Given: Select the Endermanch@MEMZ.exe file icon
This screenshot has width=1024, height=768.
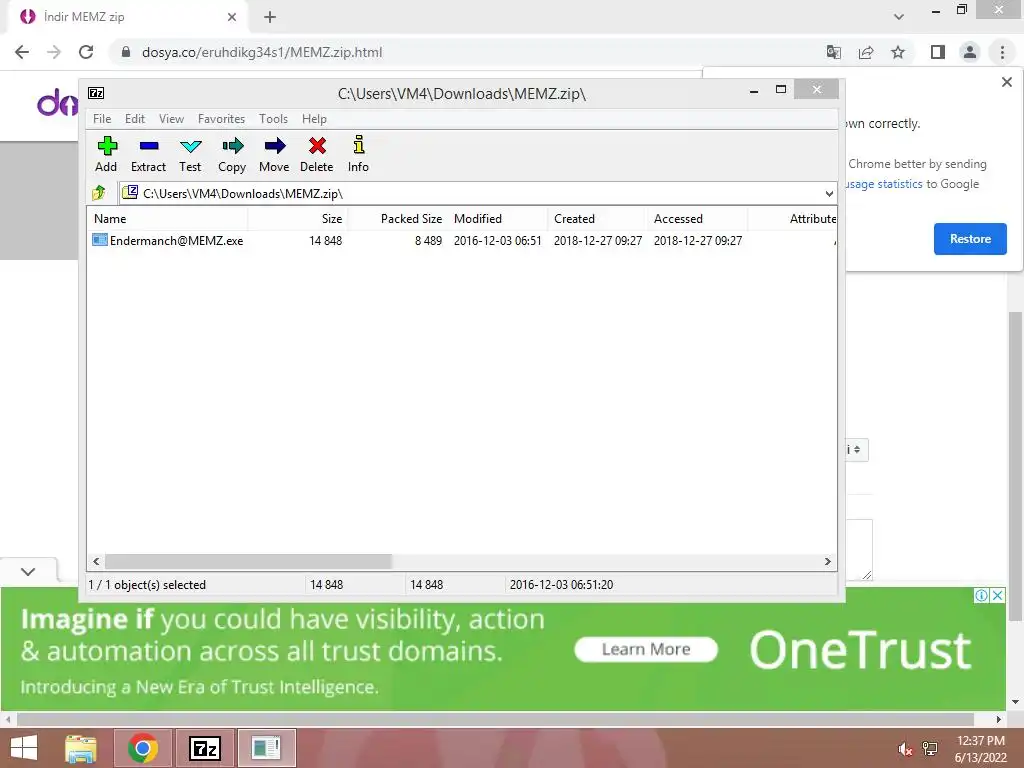Looking at the screenshot, I should (99, 240).
